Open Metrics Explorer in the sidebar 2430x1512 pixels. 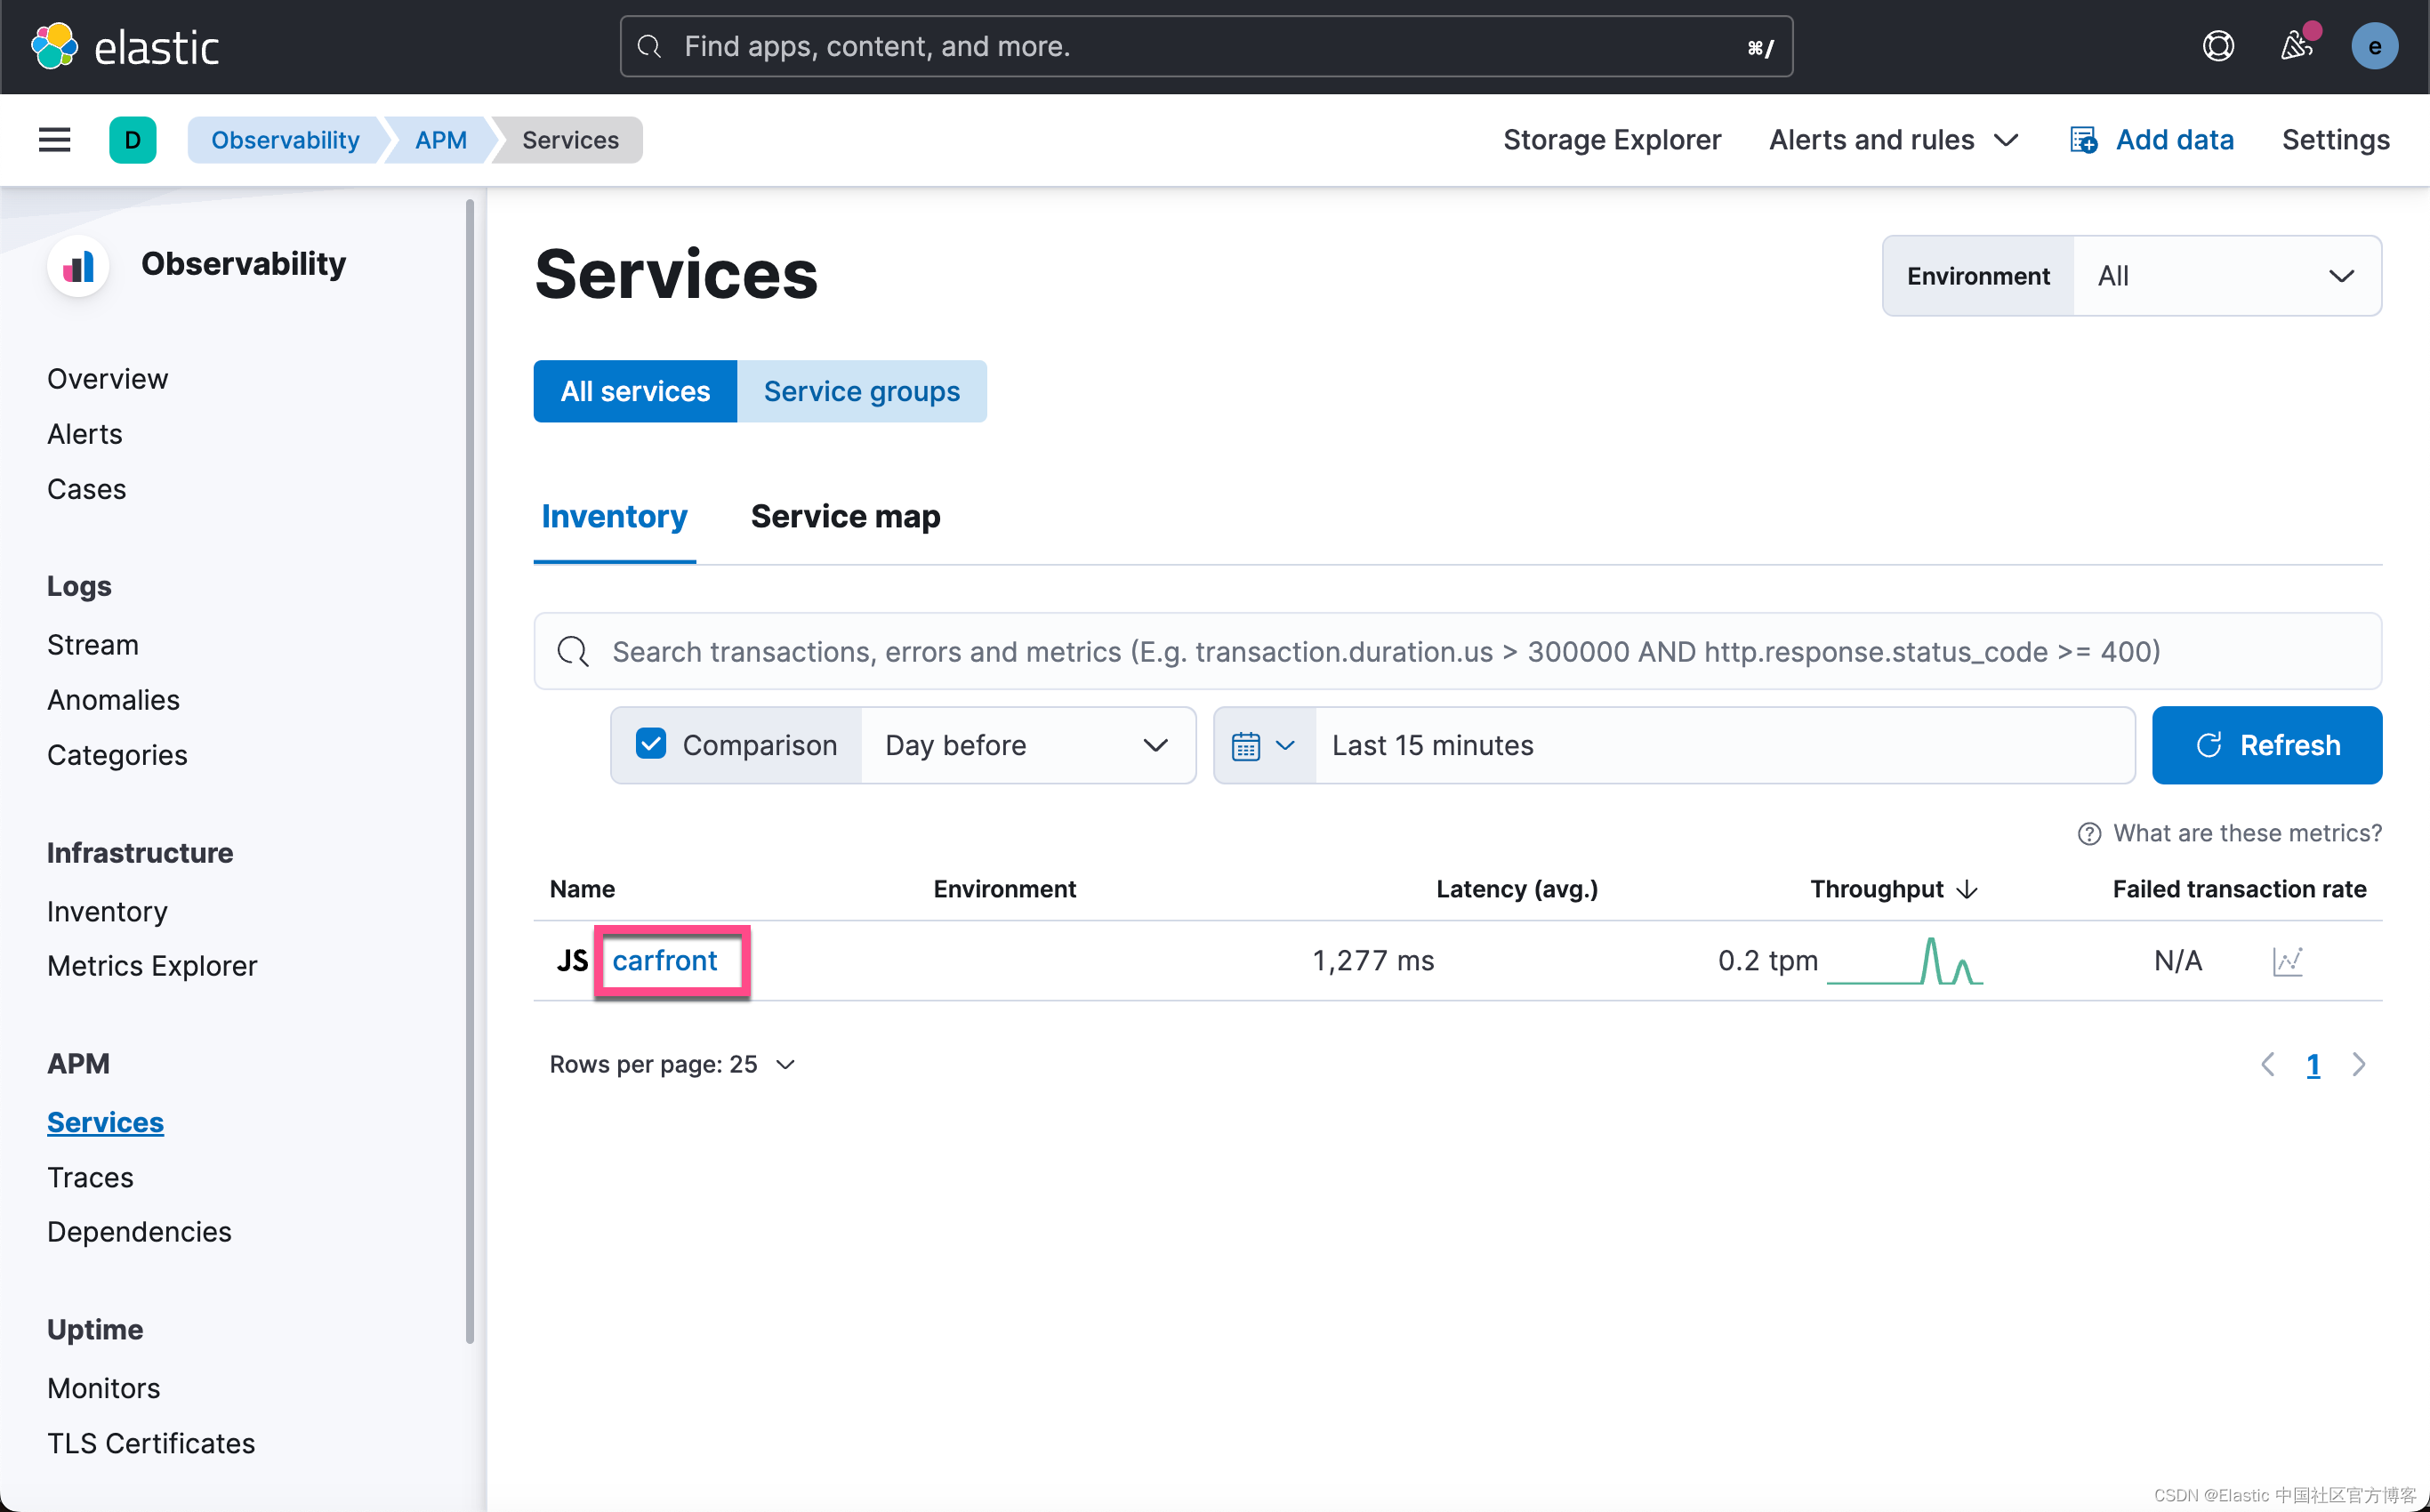tap(152, 967)
